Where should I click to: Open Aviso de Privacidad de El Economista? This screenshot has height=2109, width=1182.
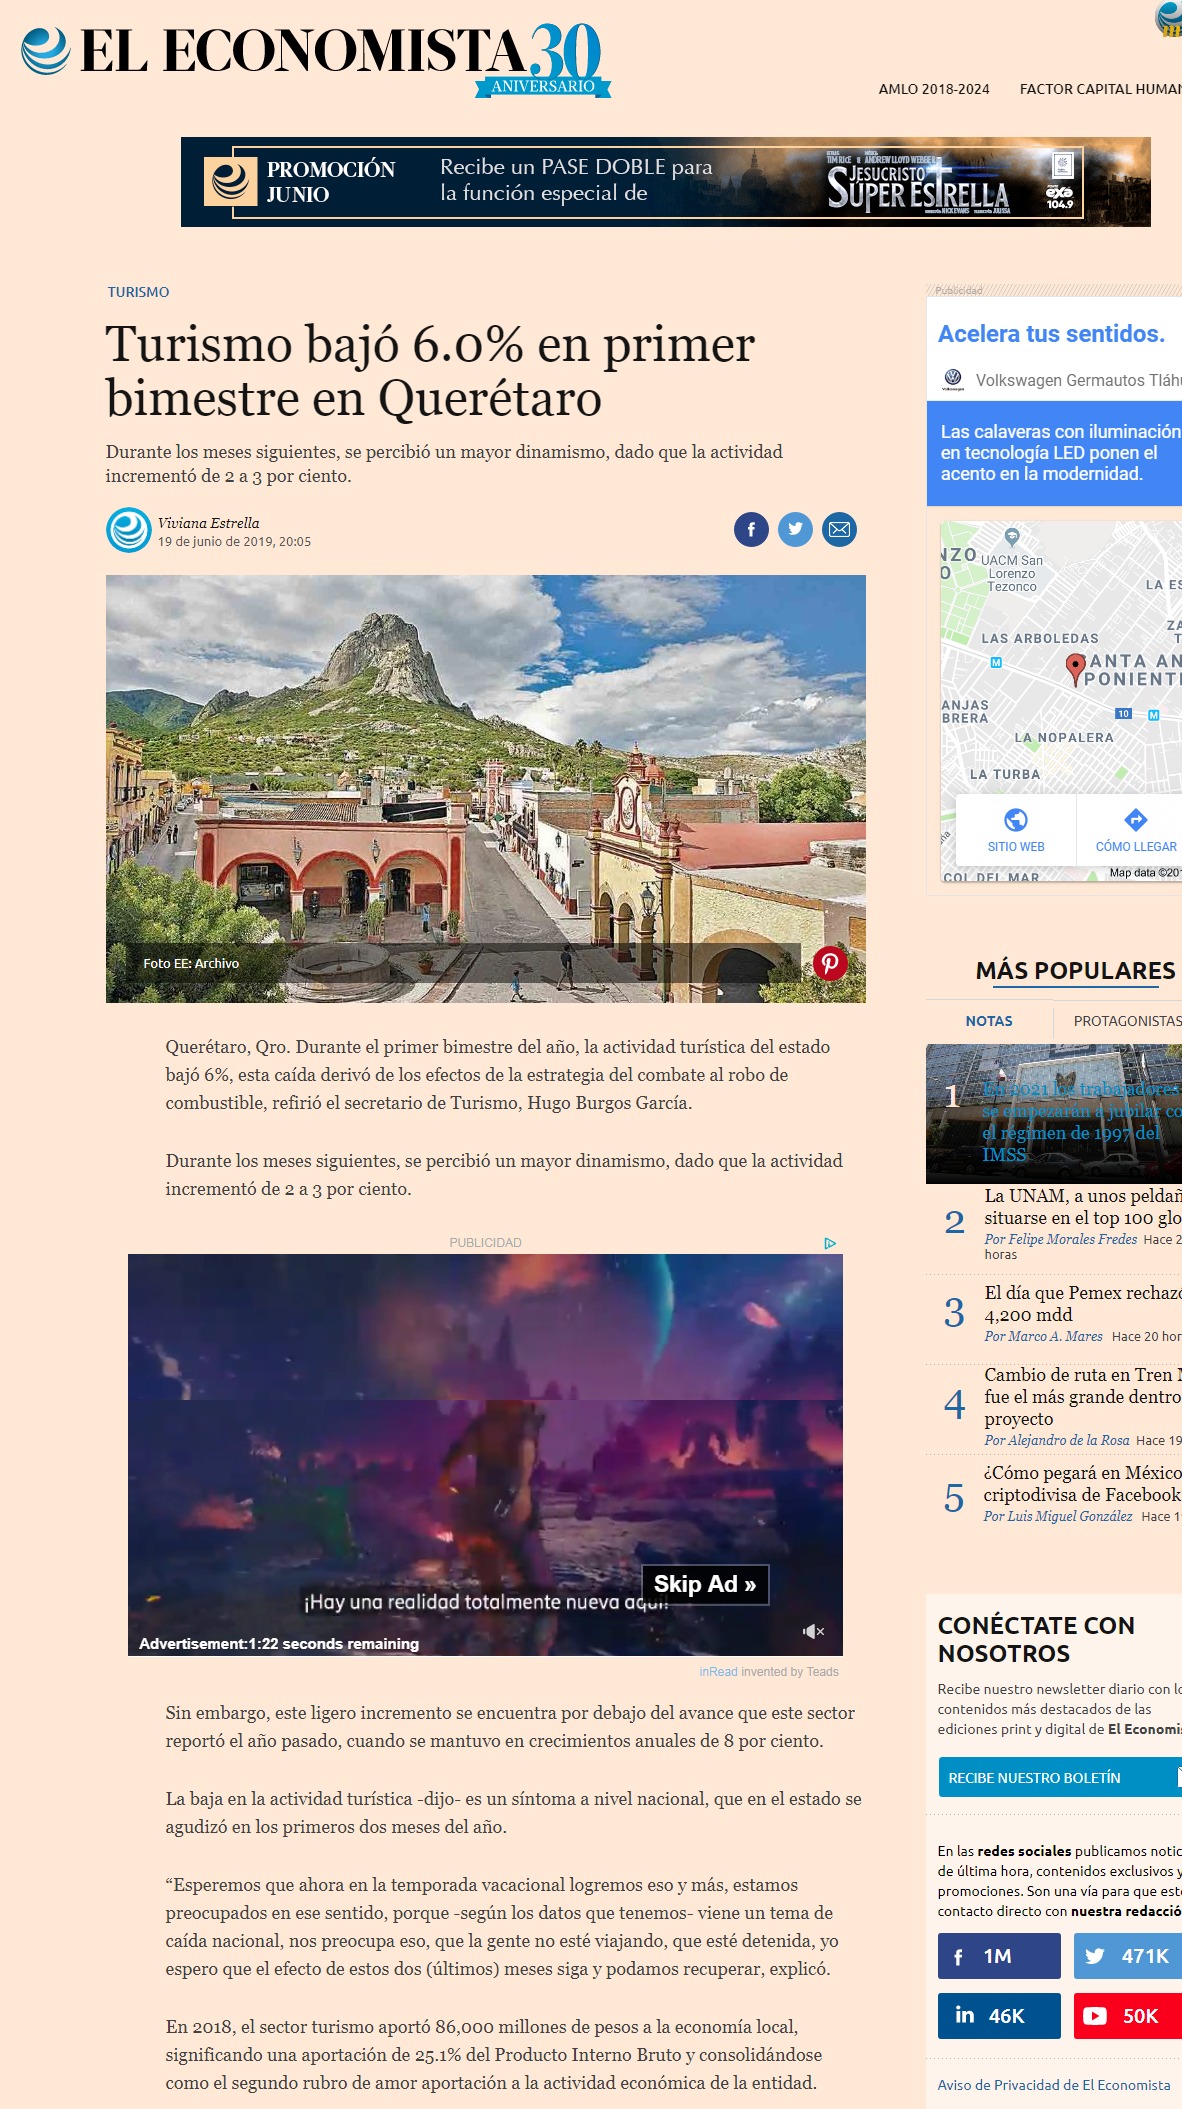[1054, 2085]
